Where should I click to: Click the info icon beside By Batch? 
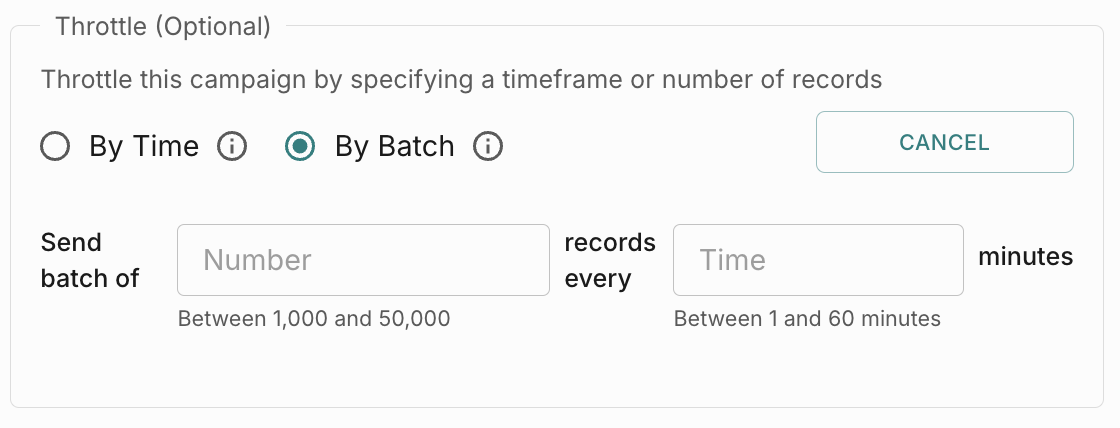488,147
